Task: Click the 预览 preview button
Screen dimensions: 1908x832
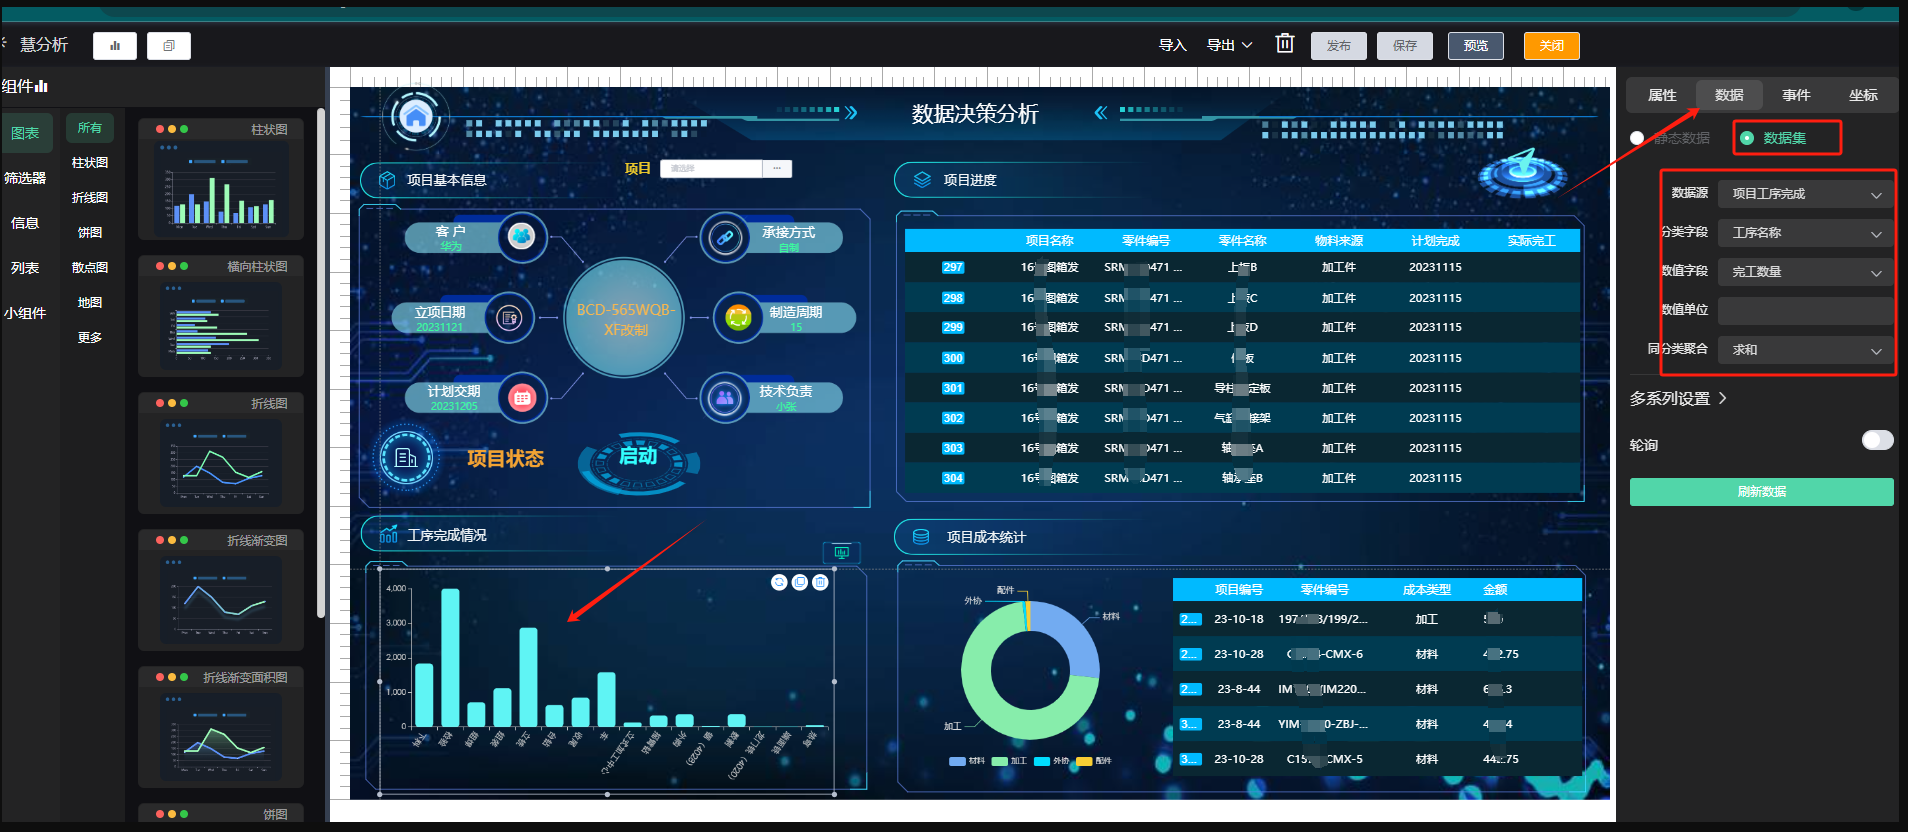Action: click(1475, 46)
